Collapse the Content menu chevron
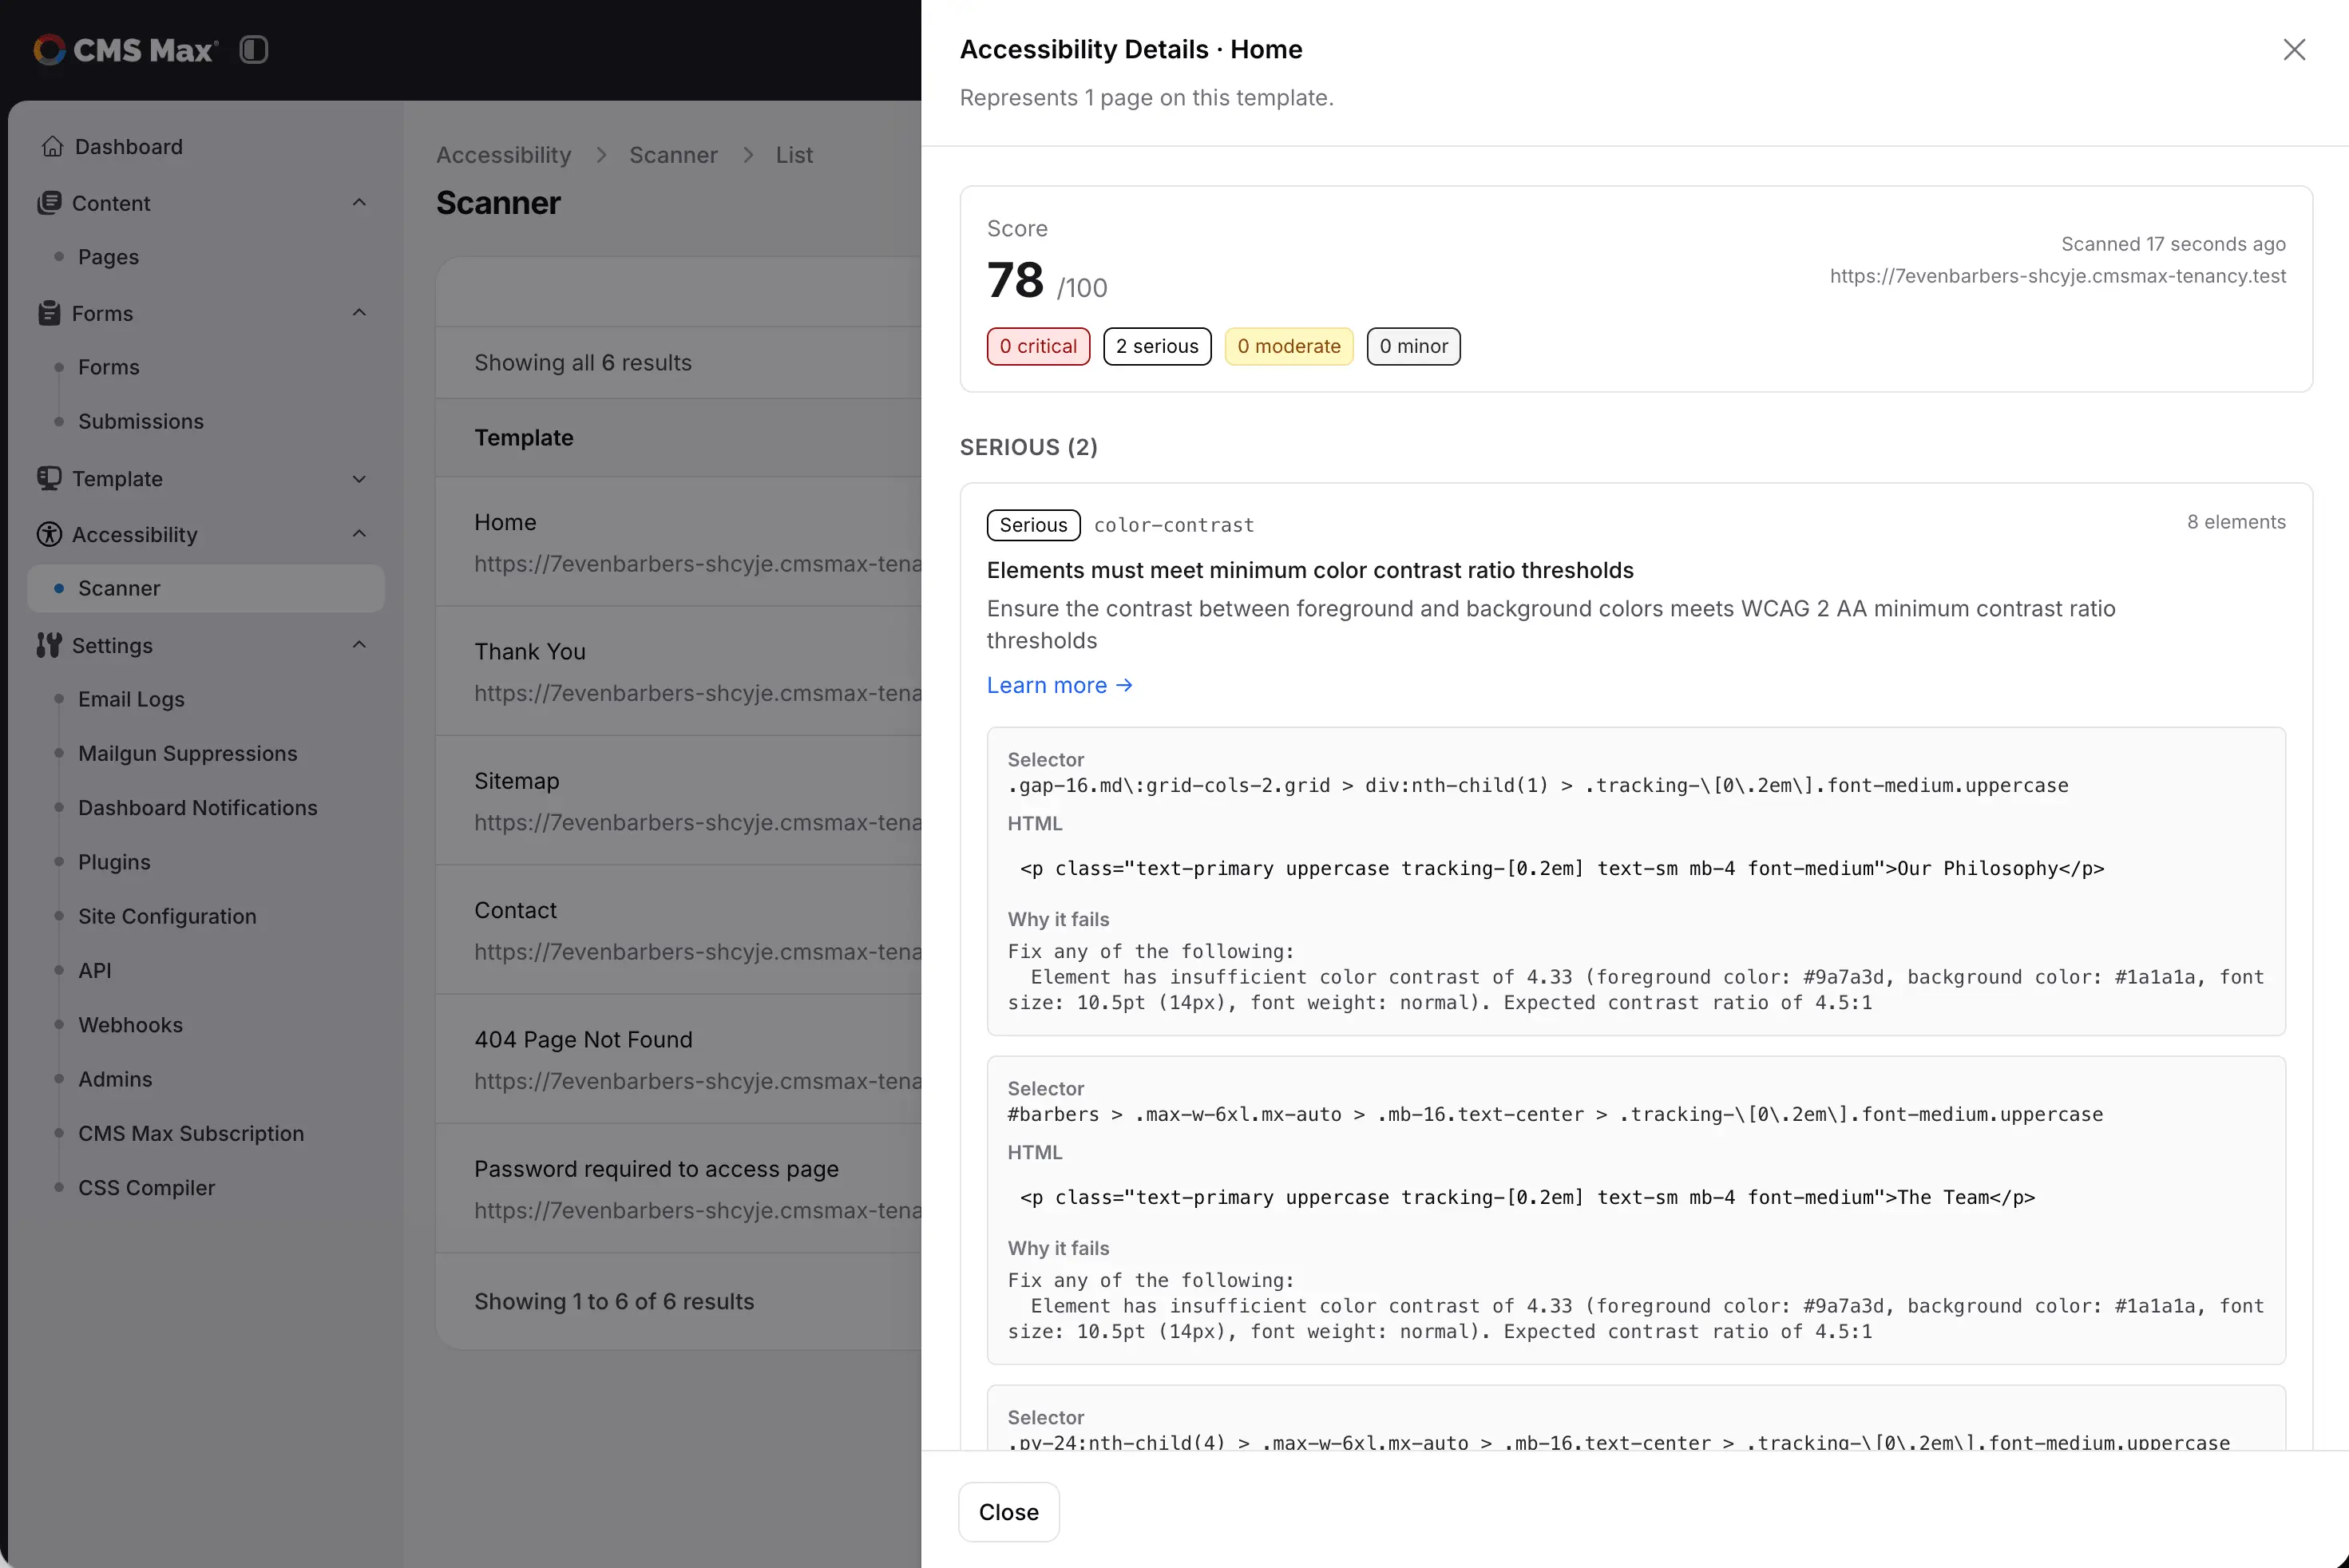Viewport: 2349px width, 1568px height. point(359,202)
